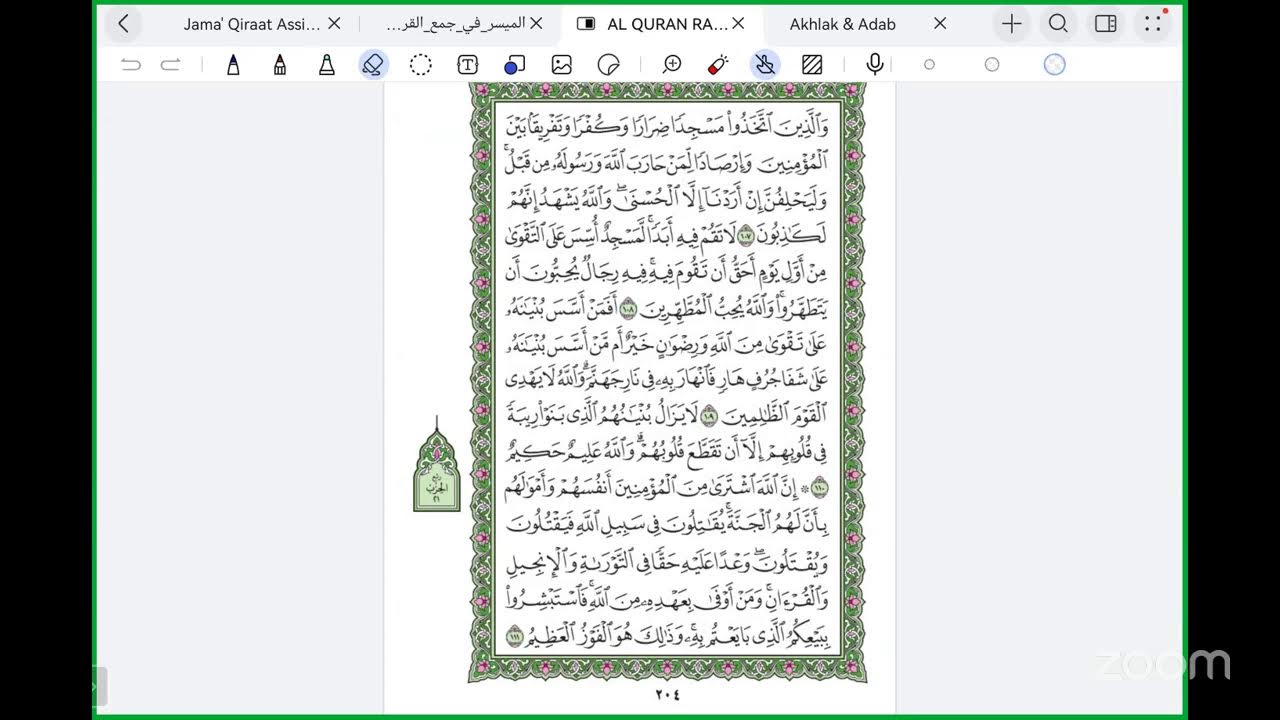This screenshot has width=1280, height=720.
Task: Click the ayah 107 end marker
Action: tap(745, 237)
